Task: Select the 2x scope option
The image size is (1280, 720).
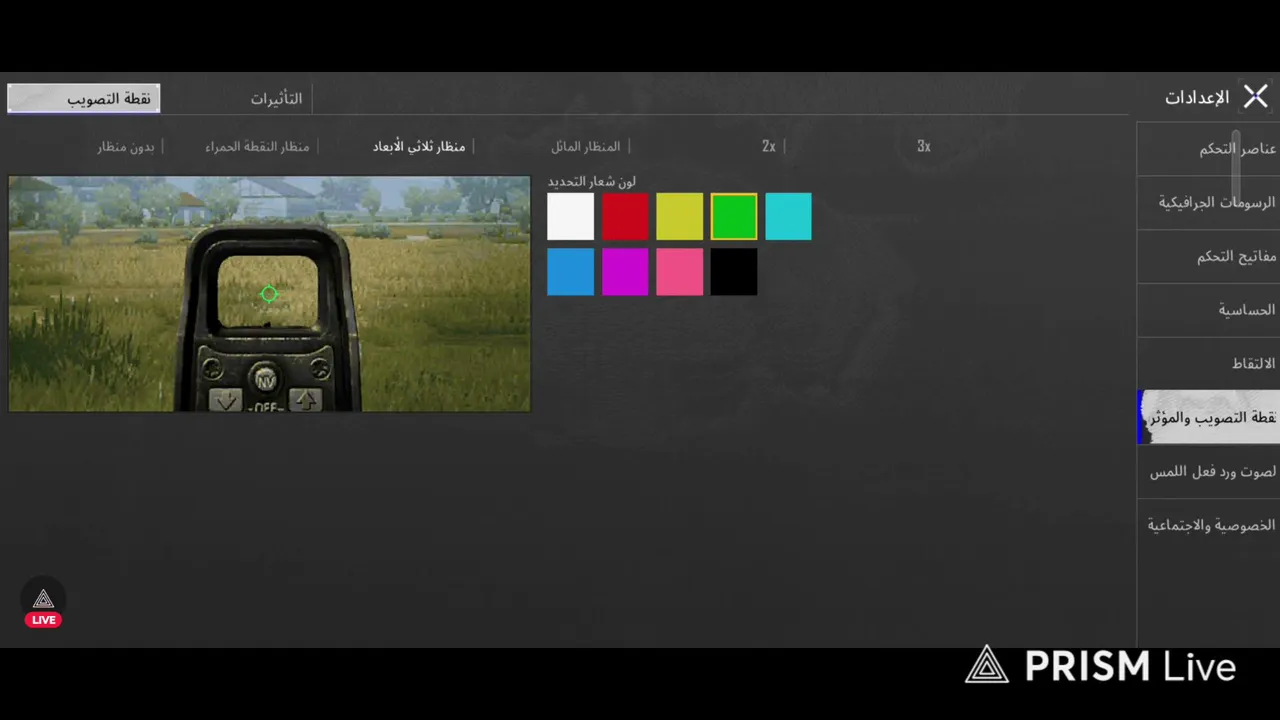Action: click(x=768, y=146)
